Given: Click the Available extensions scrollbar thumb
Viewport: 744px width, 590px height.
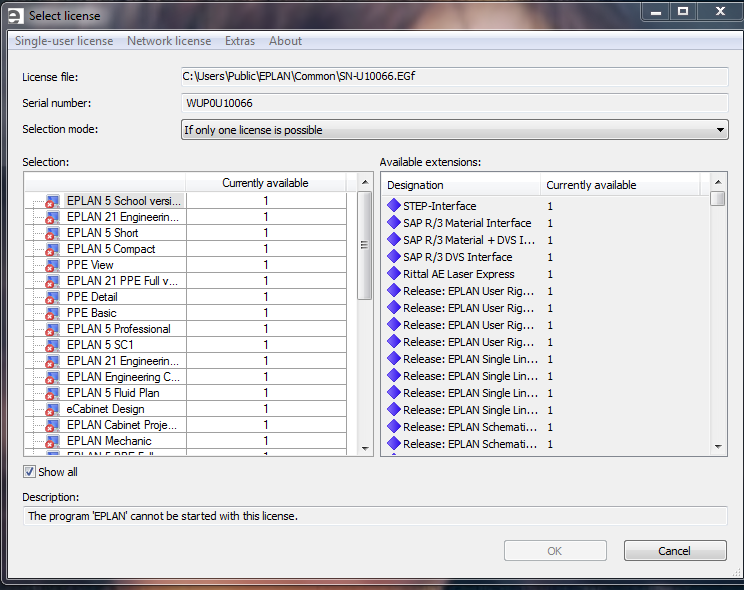Looking at the screenshot, I should click(x=718, y=198).
